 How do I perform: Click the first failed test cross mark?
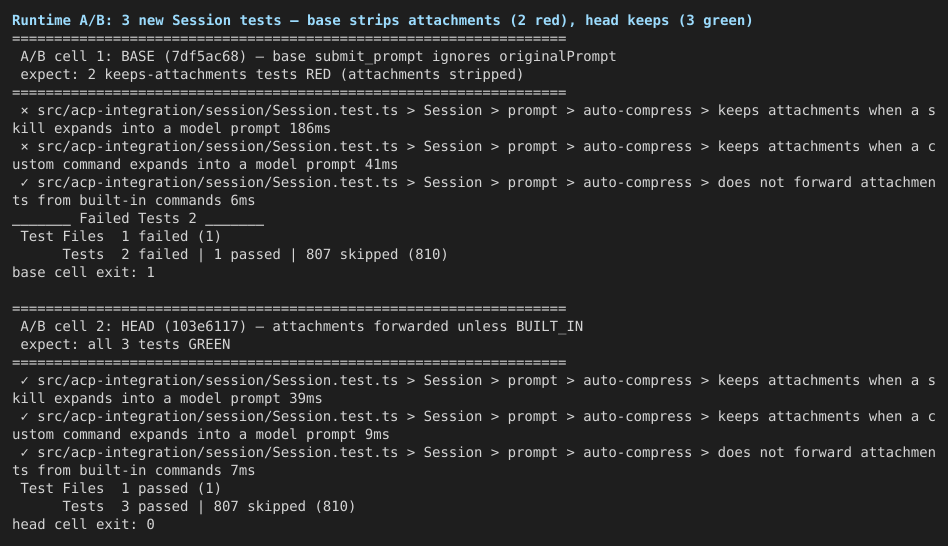click(x=25, y=111)
